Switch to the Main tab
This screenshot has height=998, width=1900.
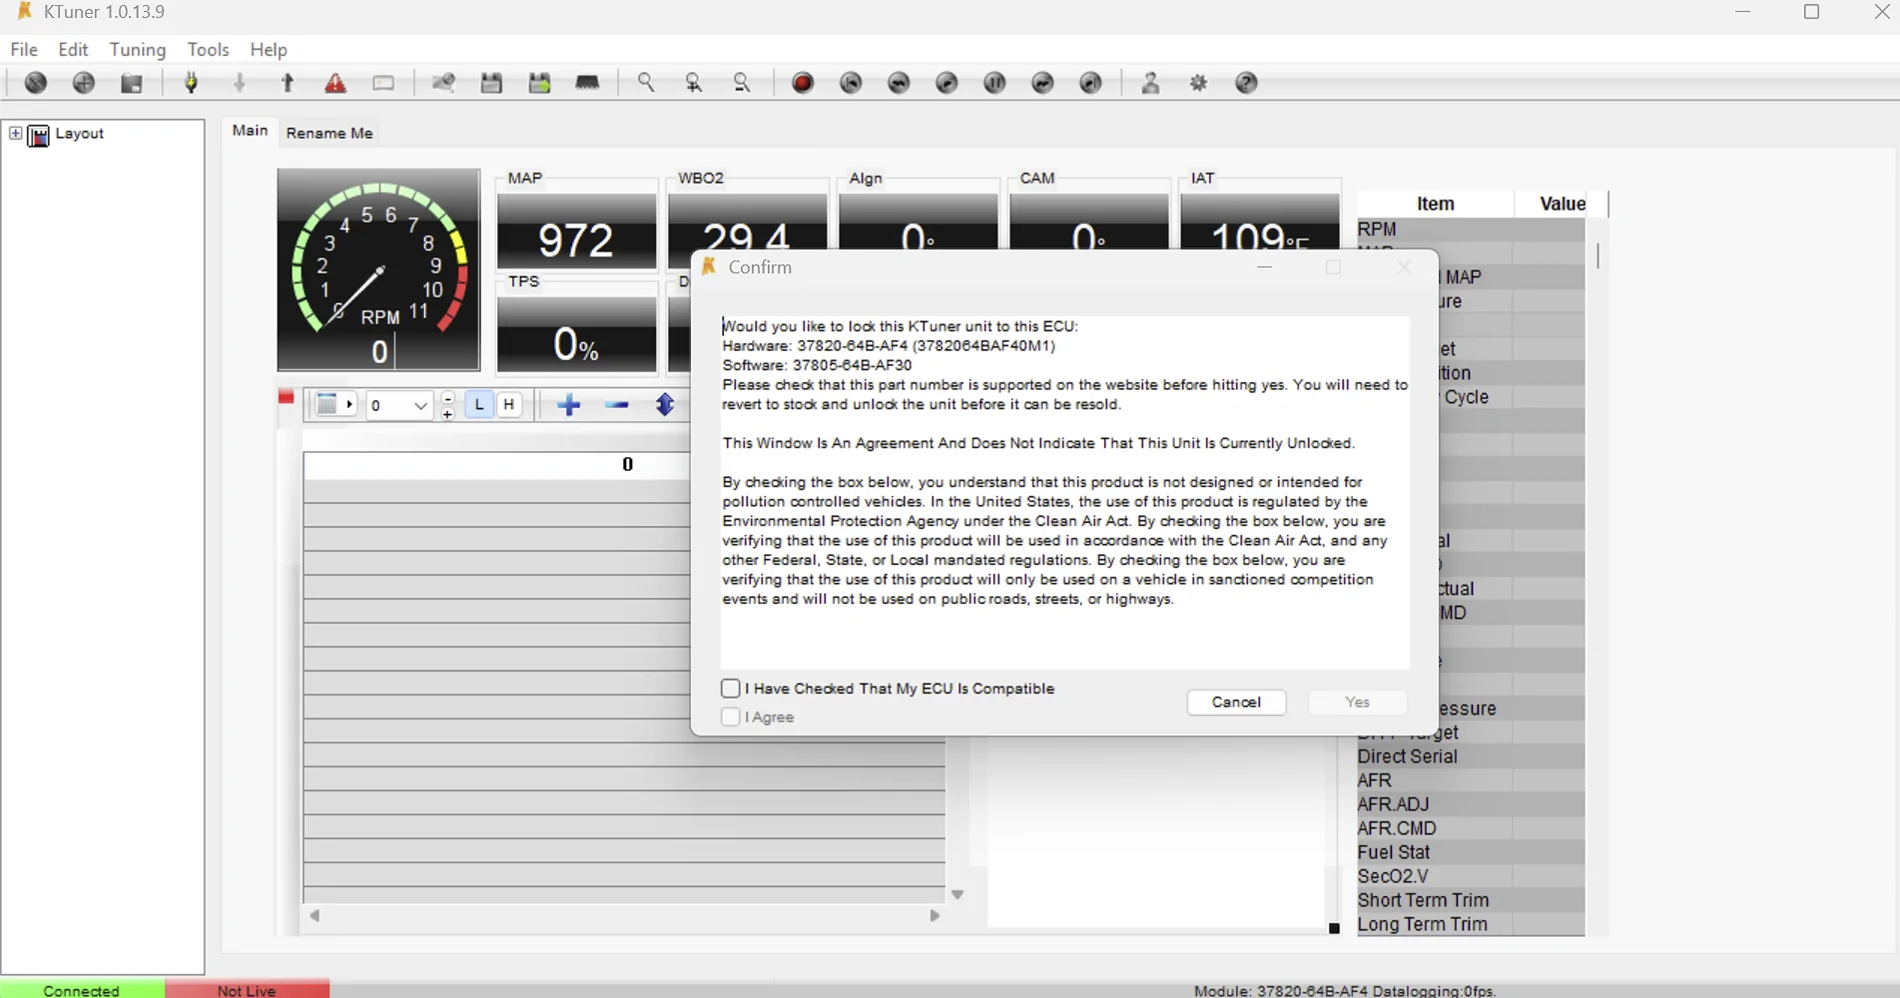tap(250, 130)
